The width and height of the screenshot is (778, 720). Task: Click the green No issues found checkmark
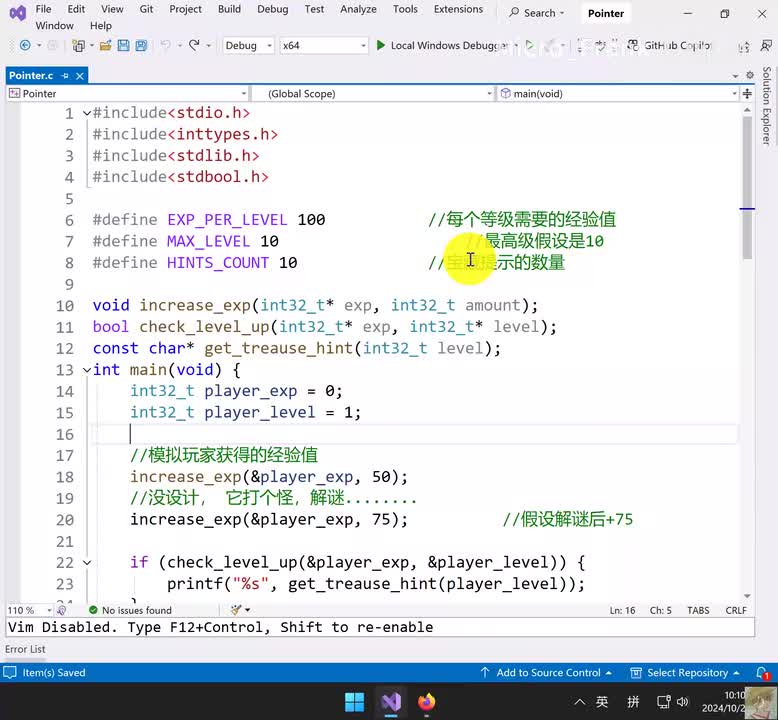(93, 610)
